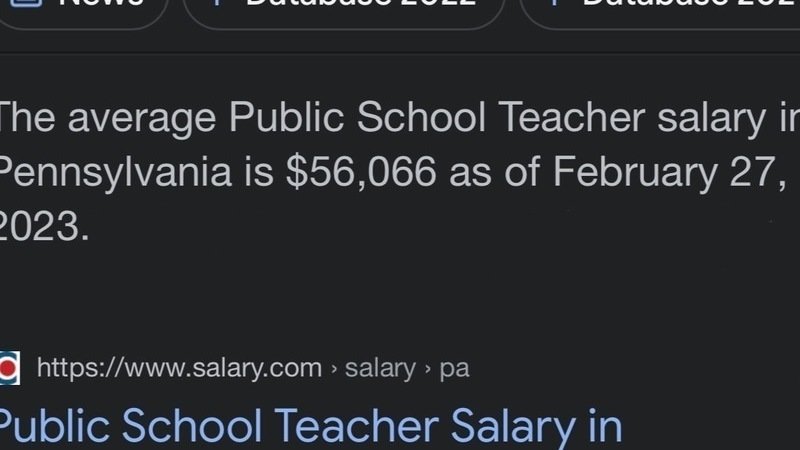Click the breadcrumb chevron just before "pa"
800x450 pixels.
tap(427, 369)
